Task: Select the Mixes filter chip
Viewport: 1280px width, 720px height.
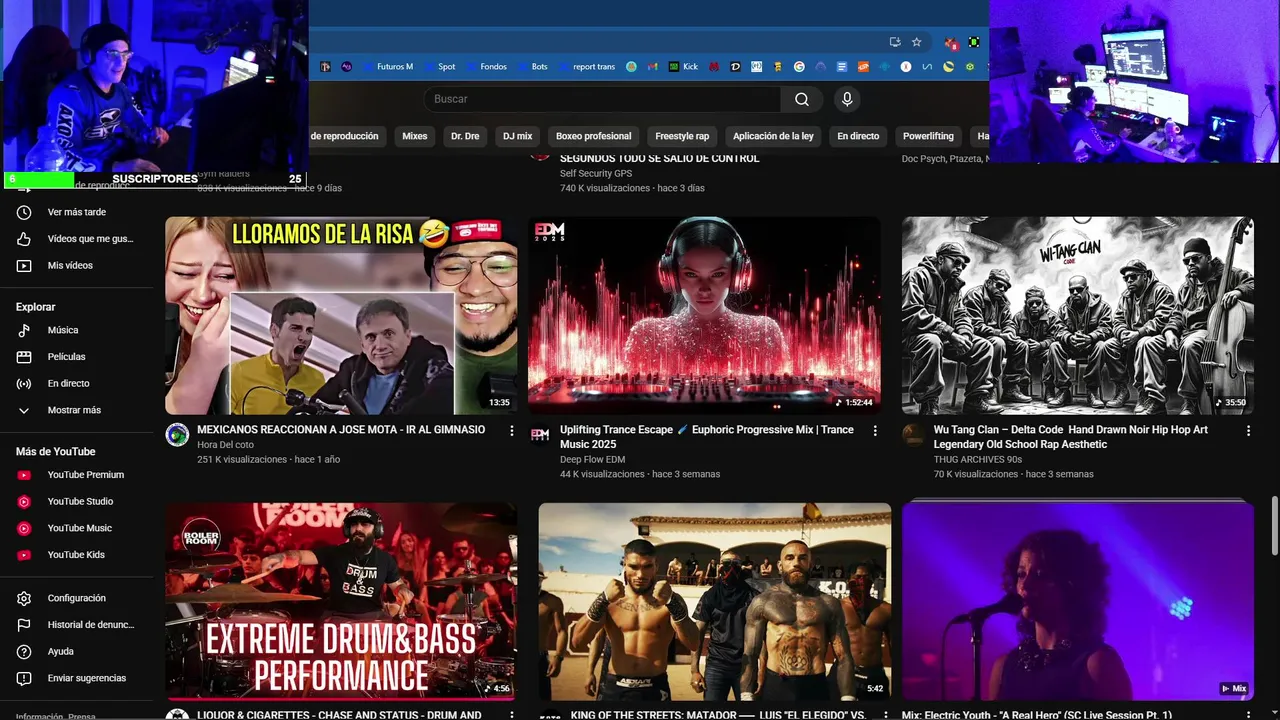Action: [414, 136]
